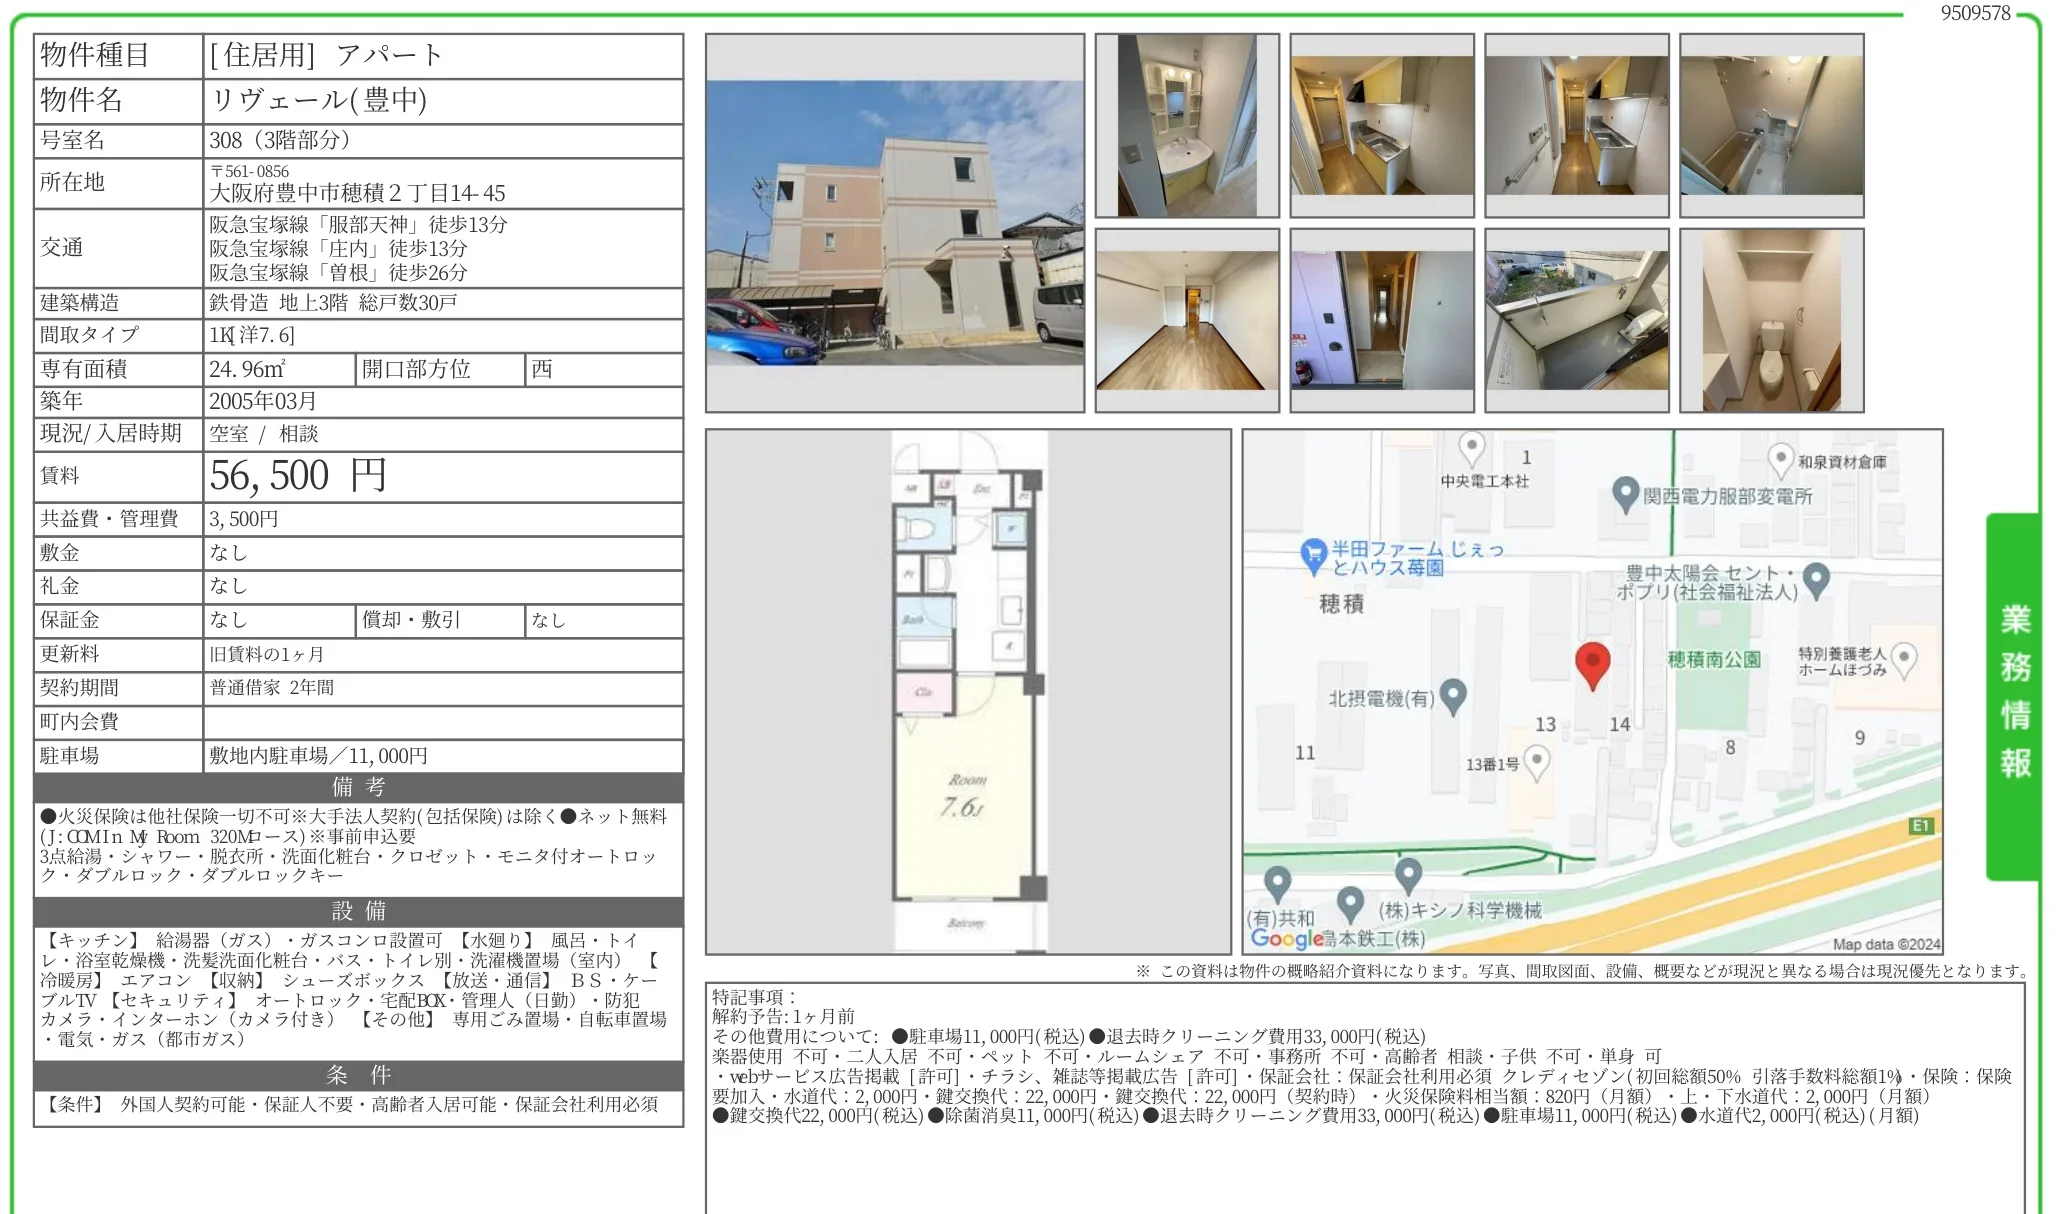Click the 備考 section header
This screenshot has width=2056, height=1214.
pos(359,787)
